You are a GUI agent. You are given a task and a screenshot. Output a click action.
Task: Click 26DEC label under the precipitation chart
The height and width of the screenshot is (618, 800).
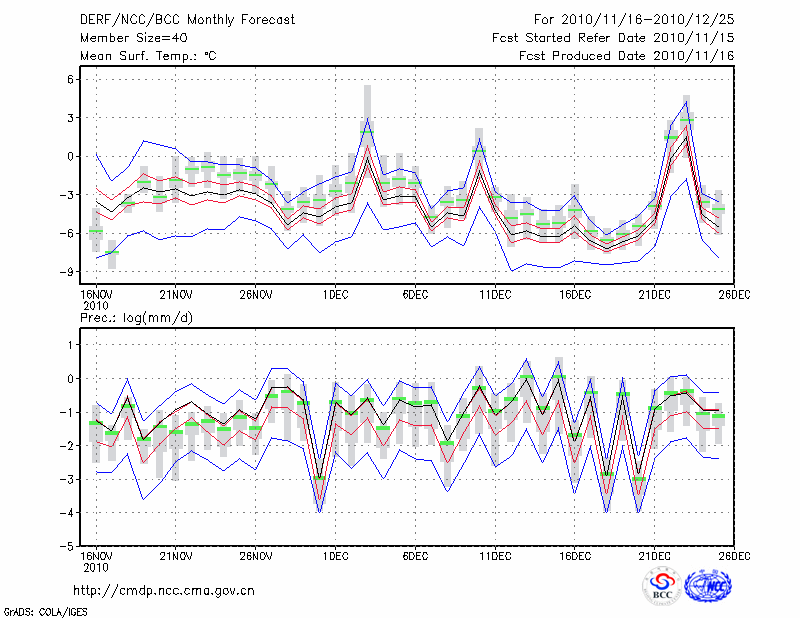[x=734, y=556]
